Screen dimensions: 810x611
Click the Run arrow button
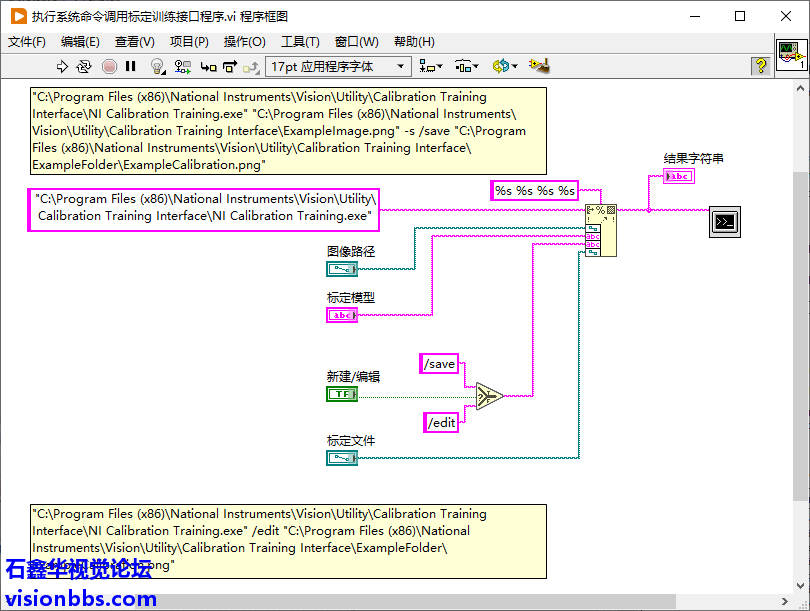62,66
